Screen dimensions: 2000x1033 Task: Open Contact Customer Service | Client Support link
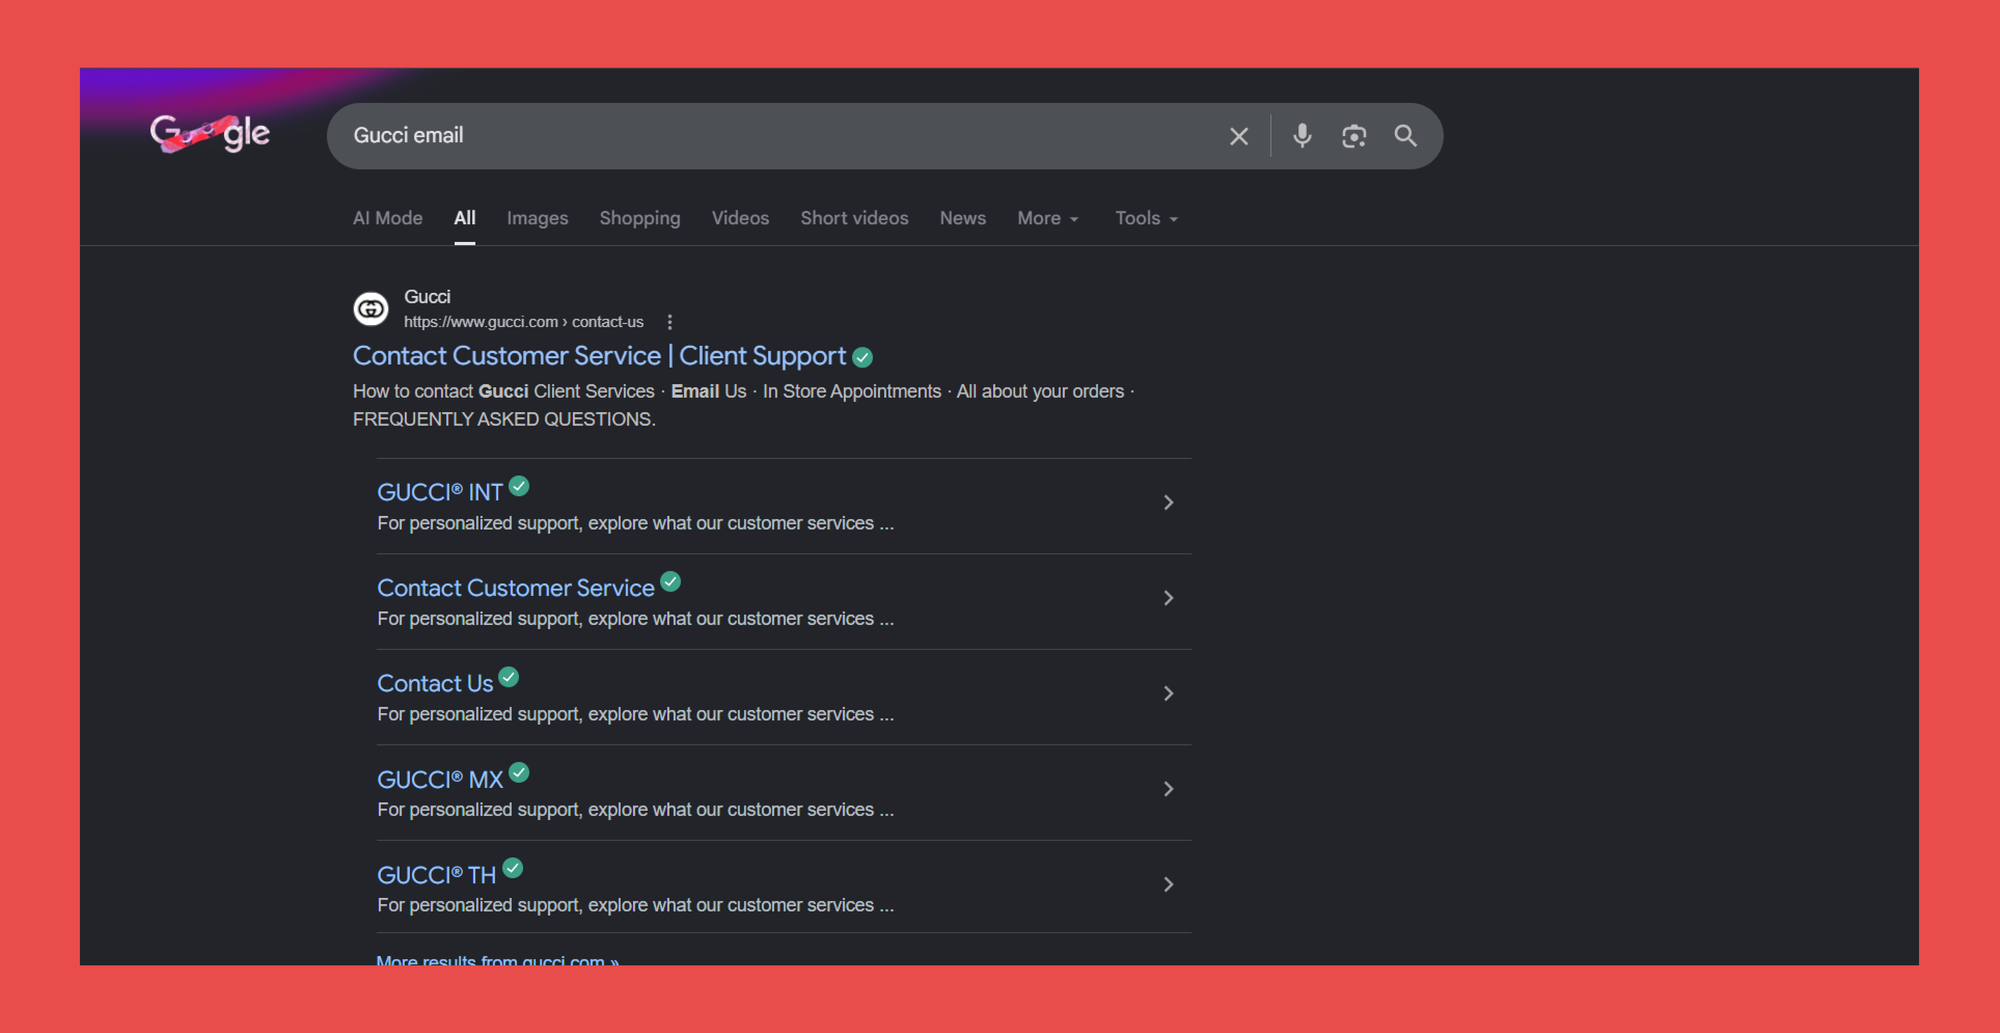click(599, 356)
